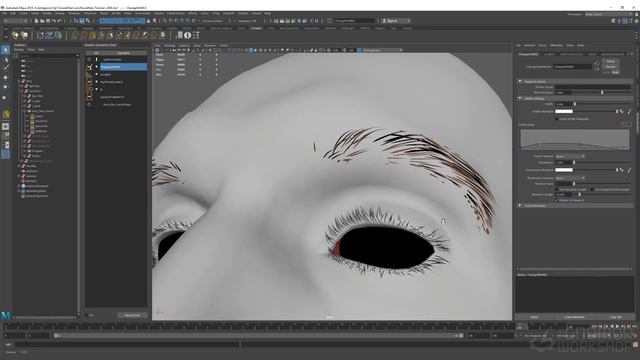The image size is (640, 360).
Task: Activate the Select tool in the toolbox
Action: [x=5, y=50]
